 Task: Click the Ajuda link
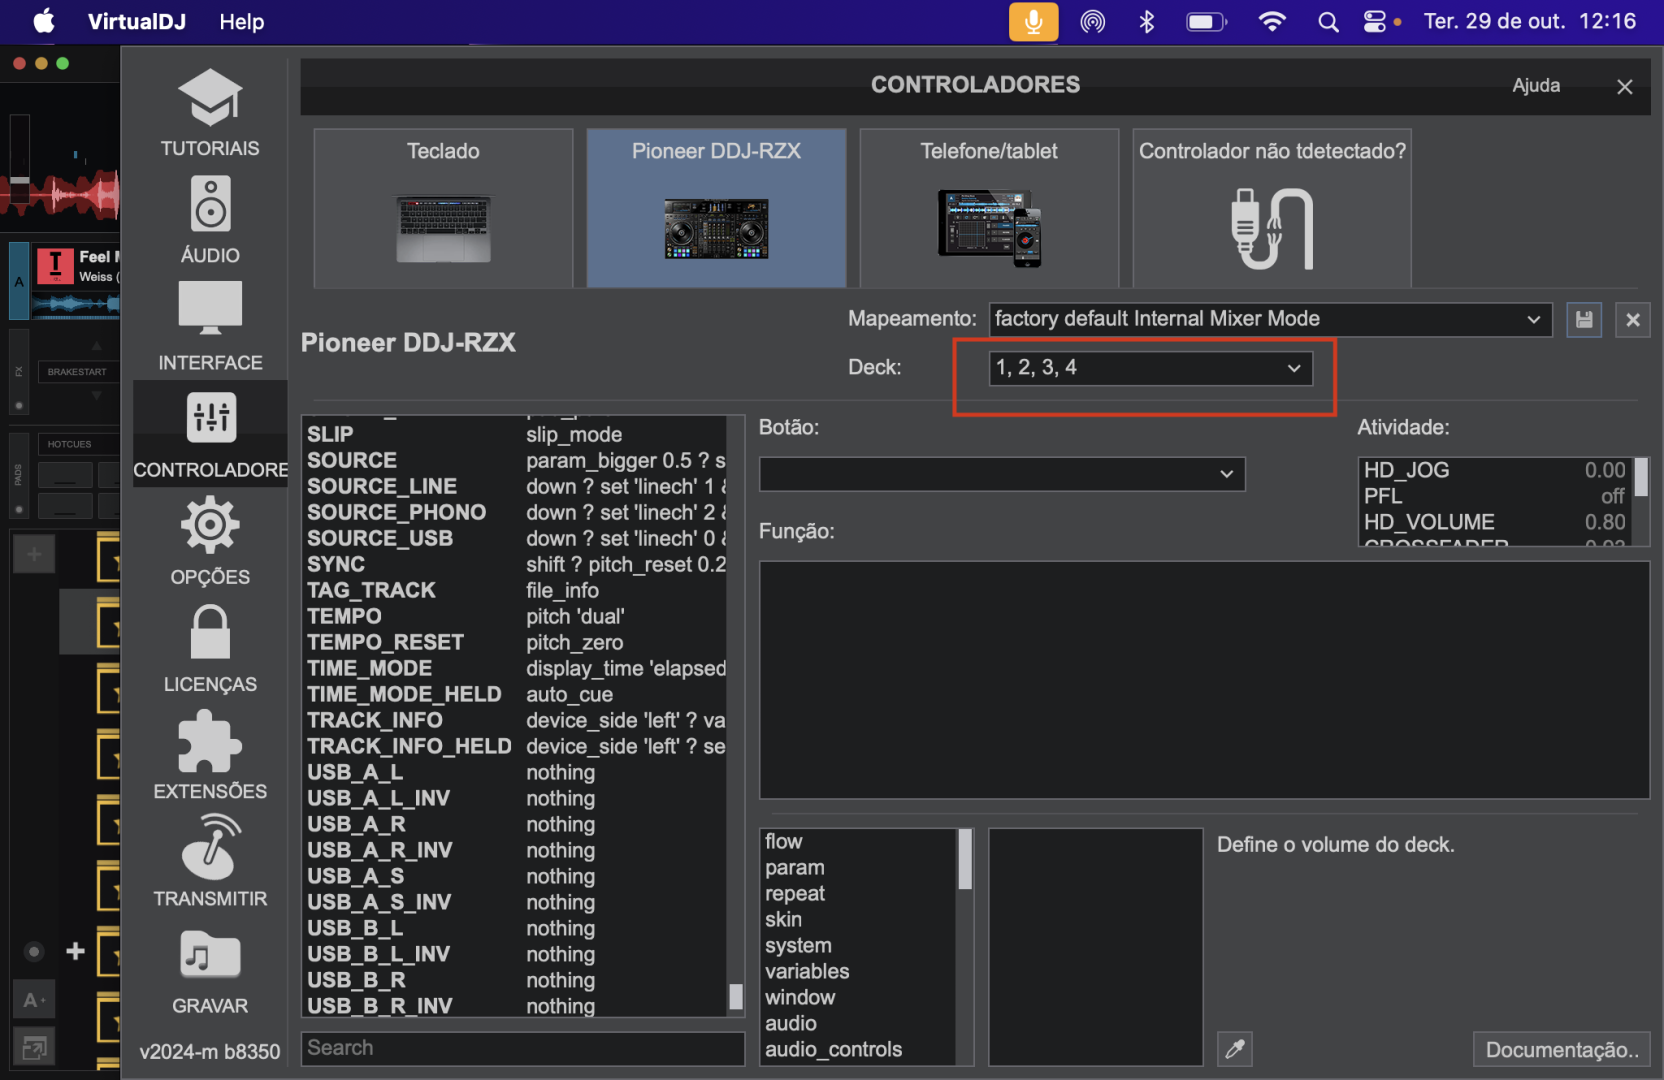[x=1536, y=86]
